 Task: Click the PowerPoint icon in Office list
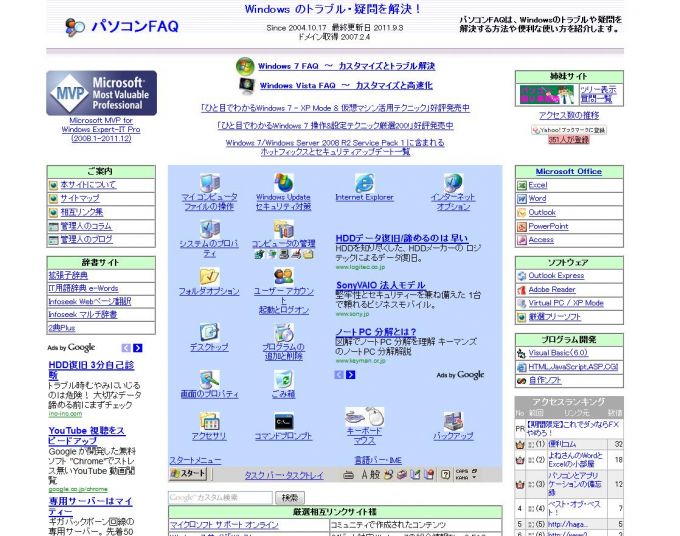(522, 226)
